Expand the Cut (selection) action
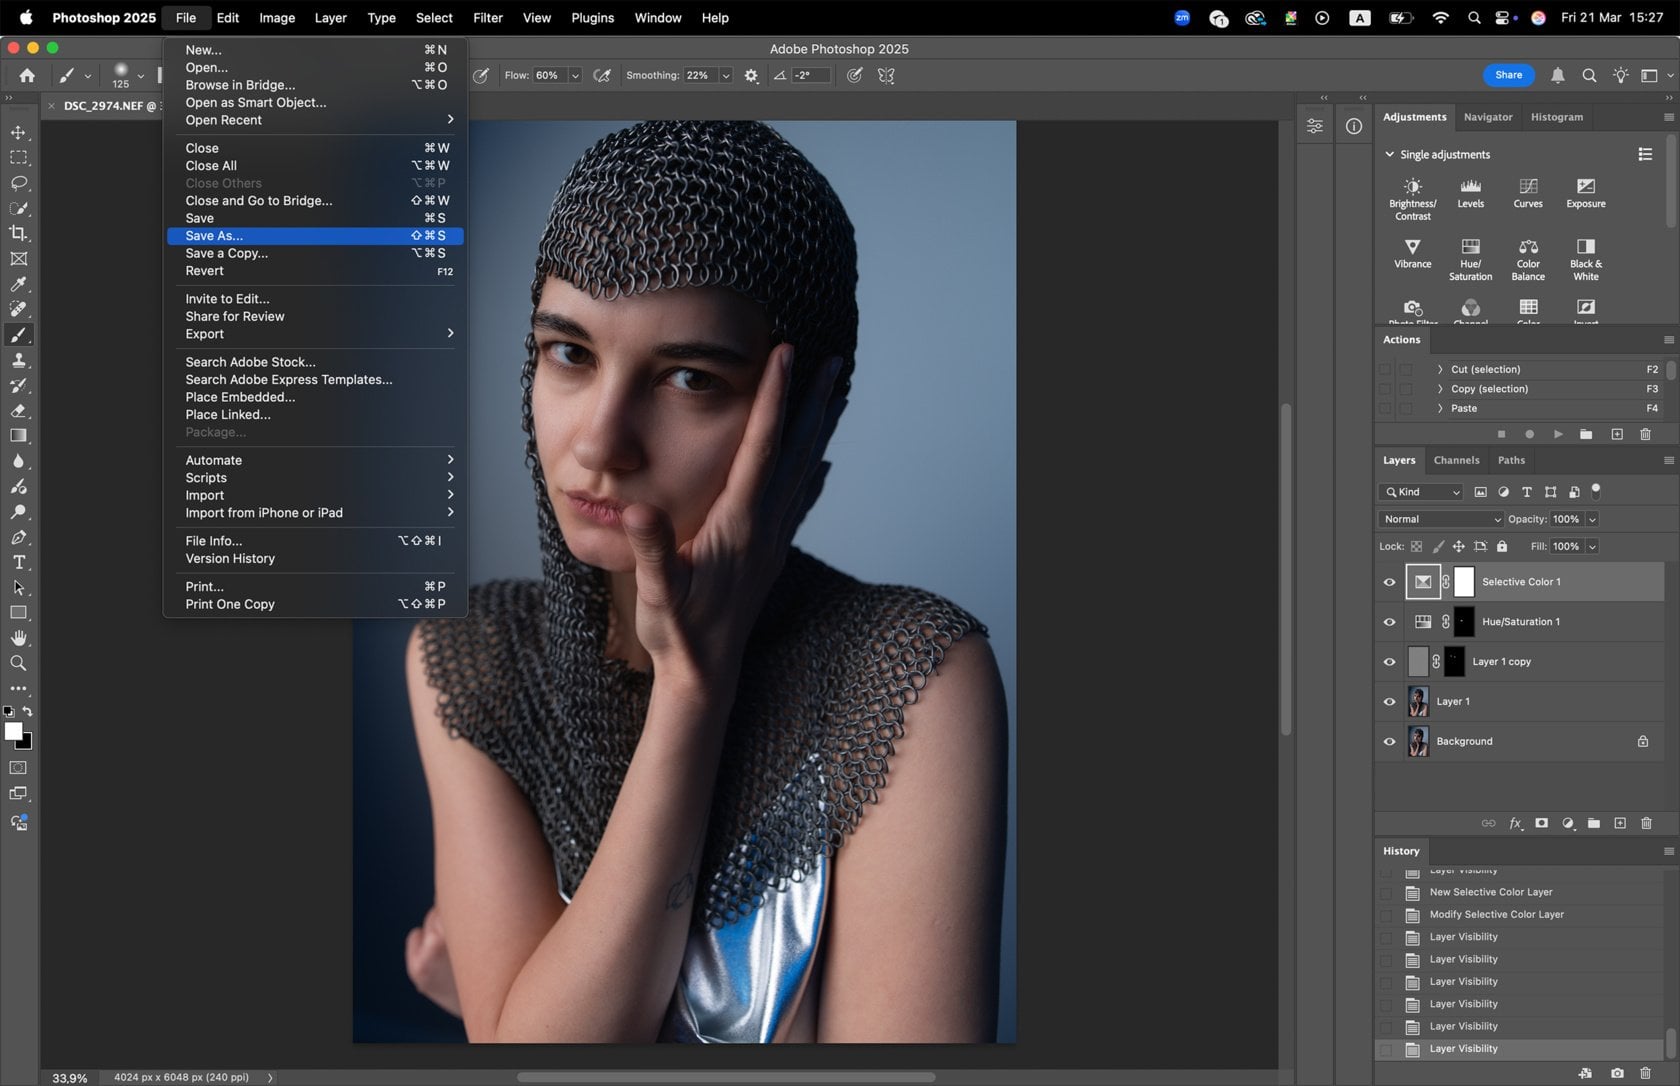The height and width of the screenshot is (1086, 1680). coord(1438,369)
